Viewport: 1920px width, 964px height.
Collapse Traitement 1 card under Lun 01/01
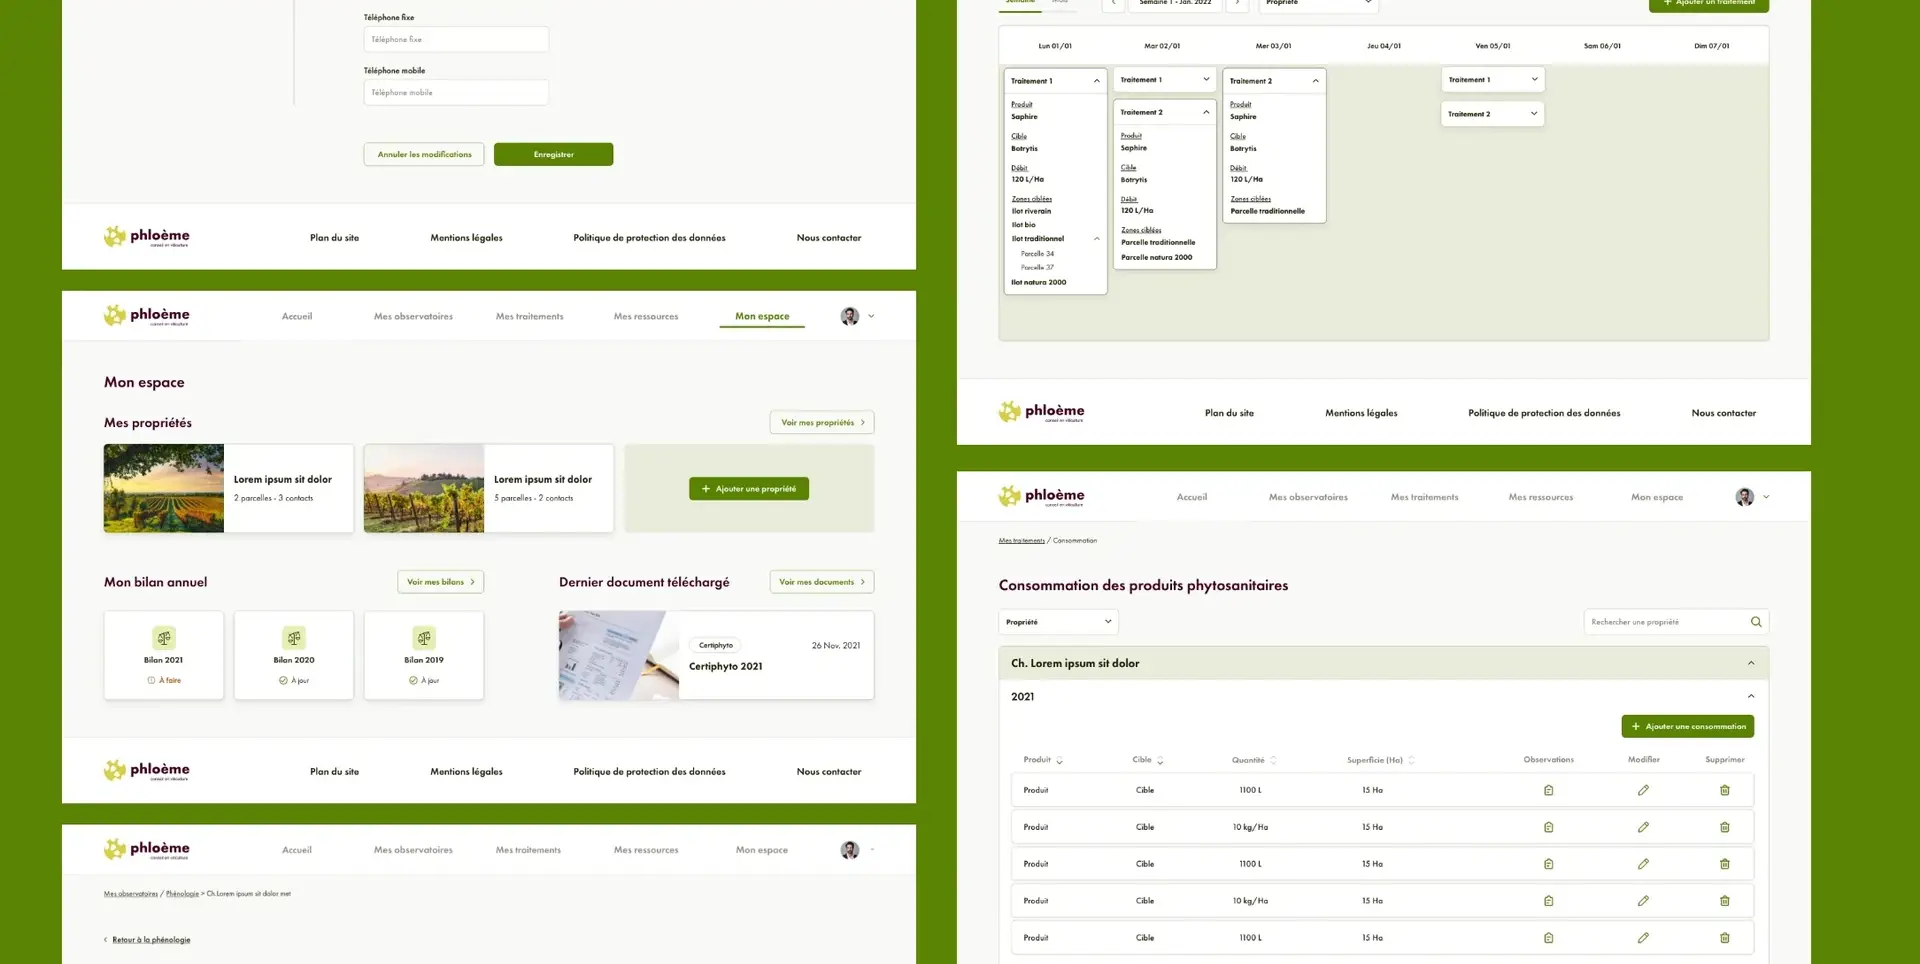click(1097, 81)
